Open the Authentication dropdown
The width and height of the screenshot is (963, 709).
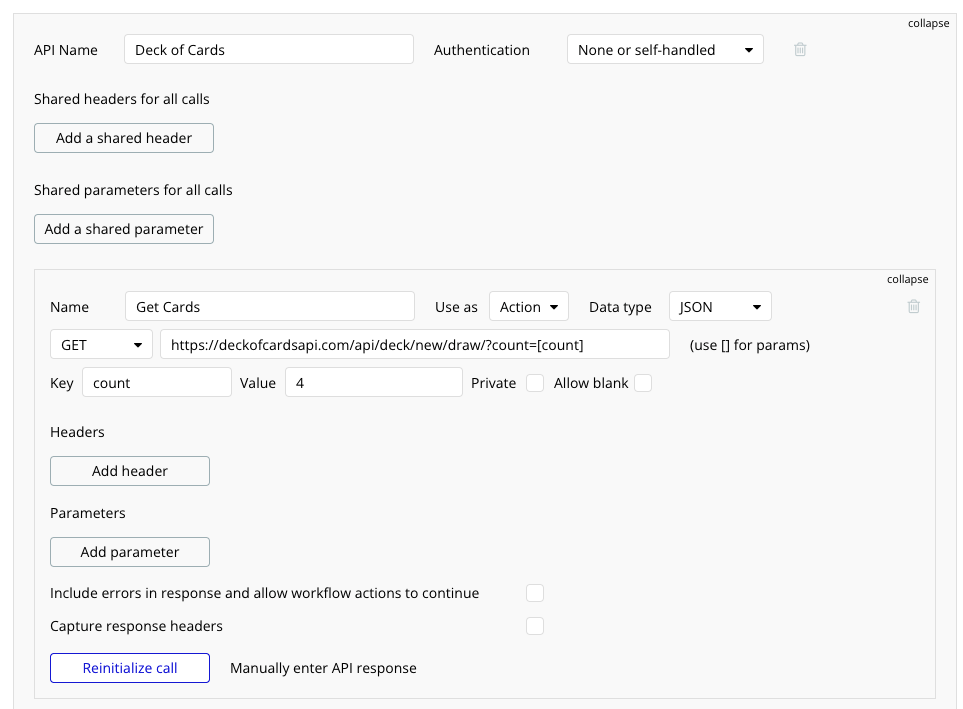click(665, 50)
